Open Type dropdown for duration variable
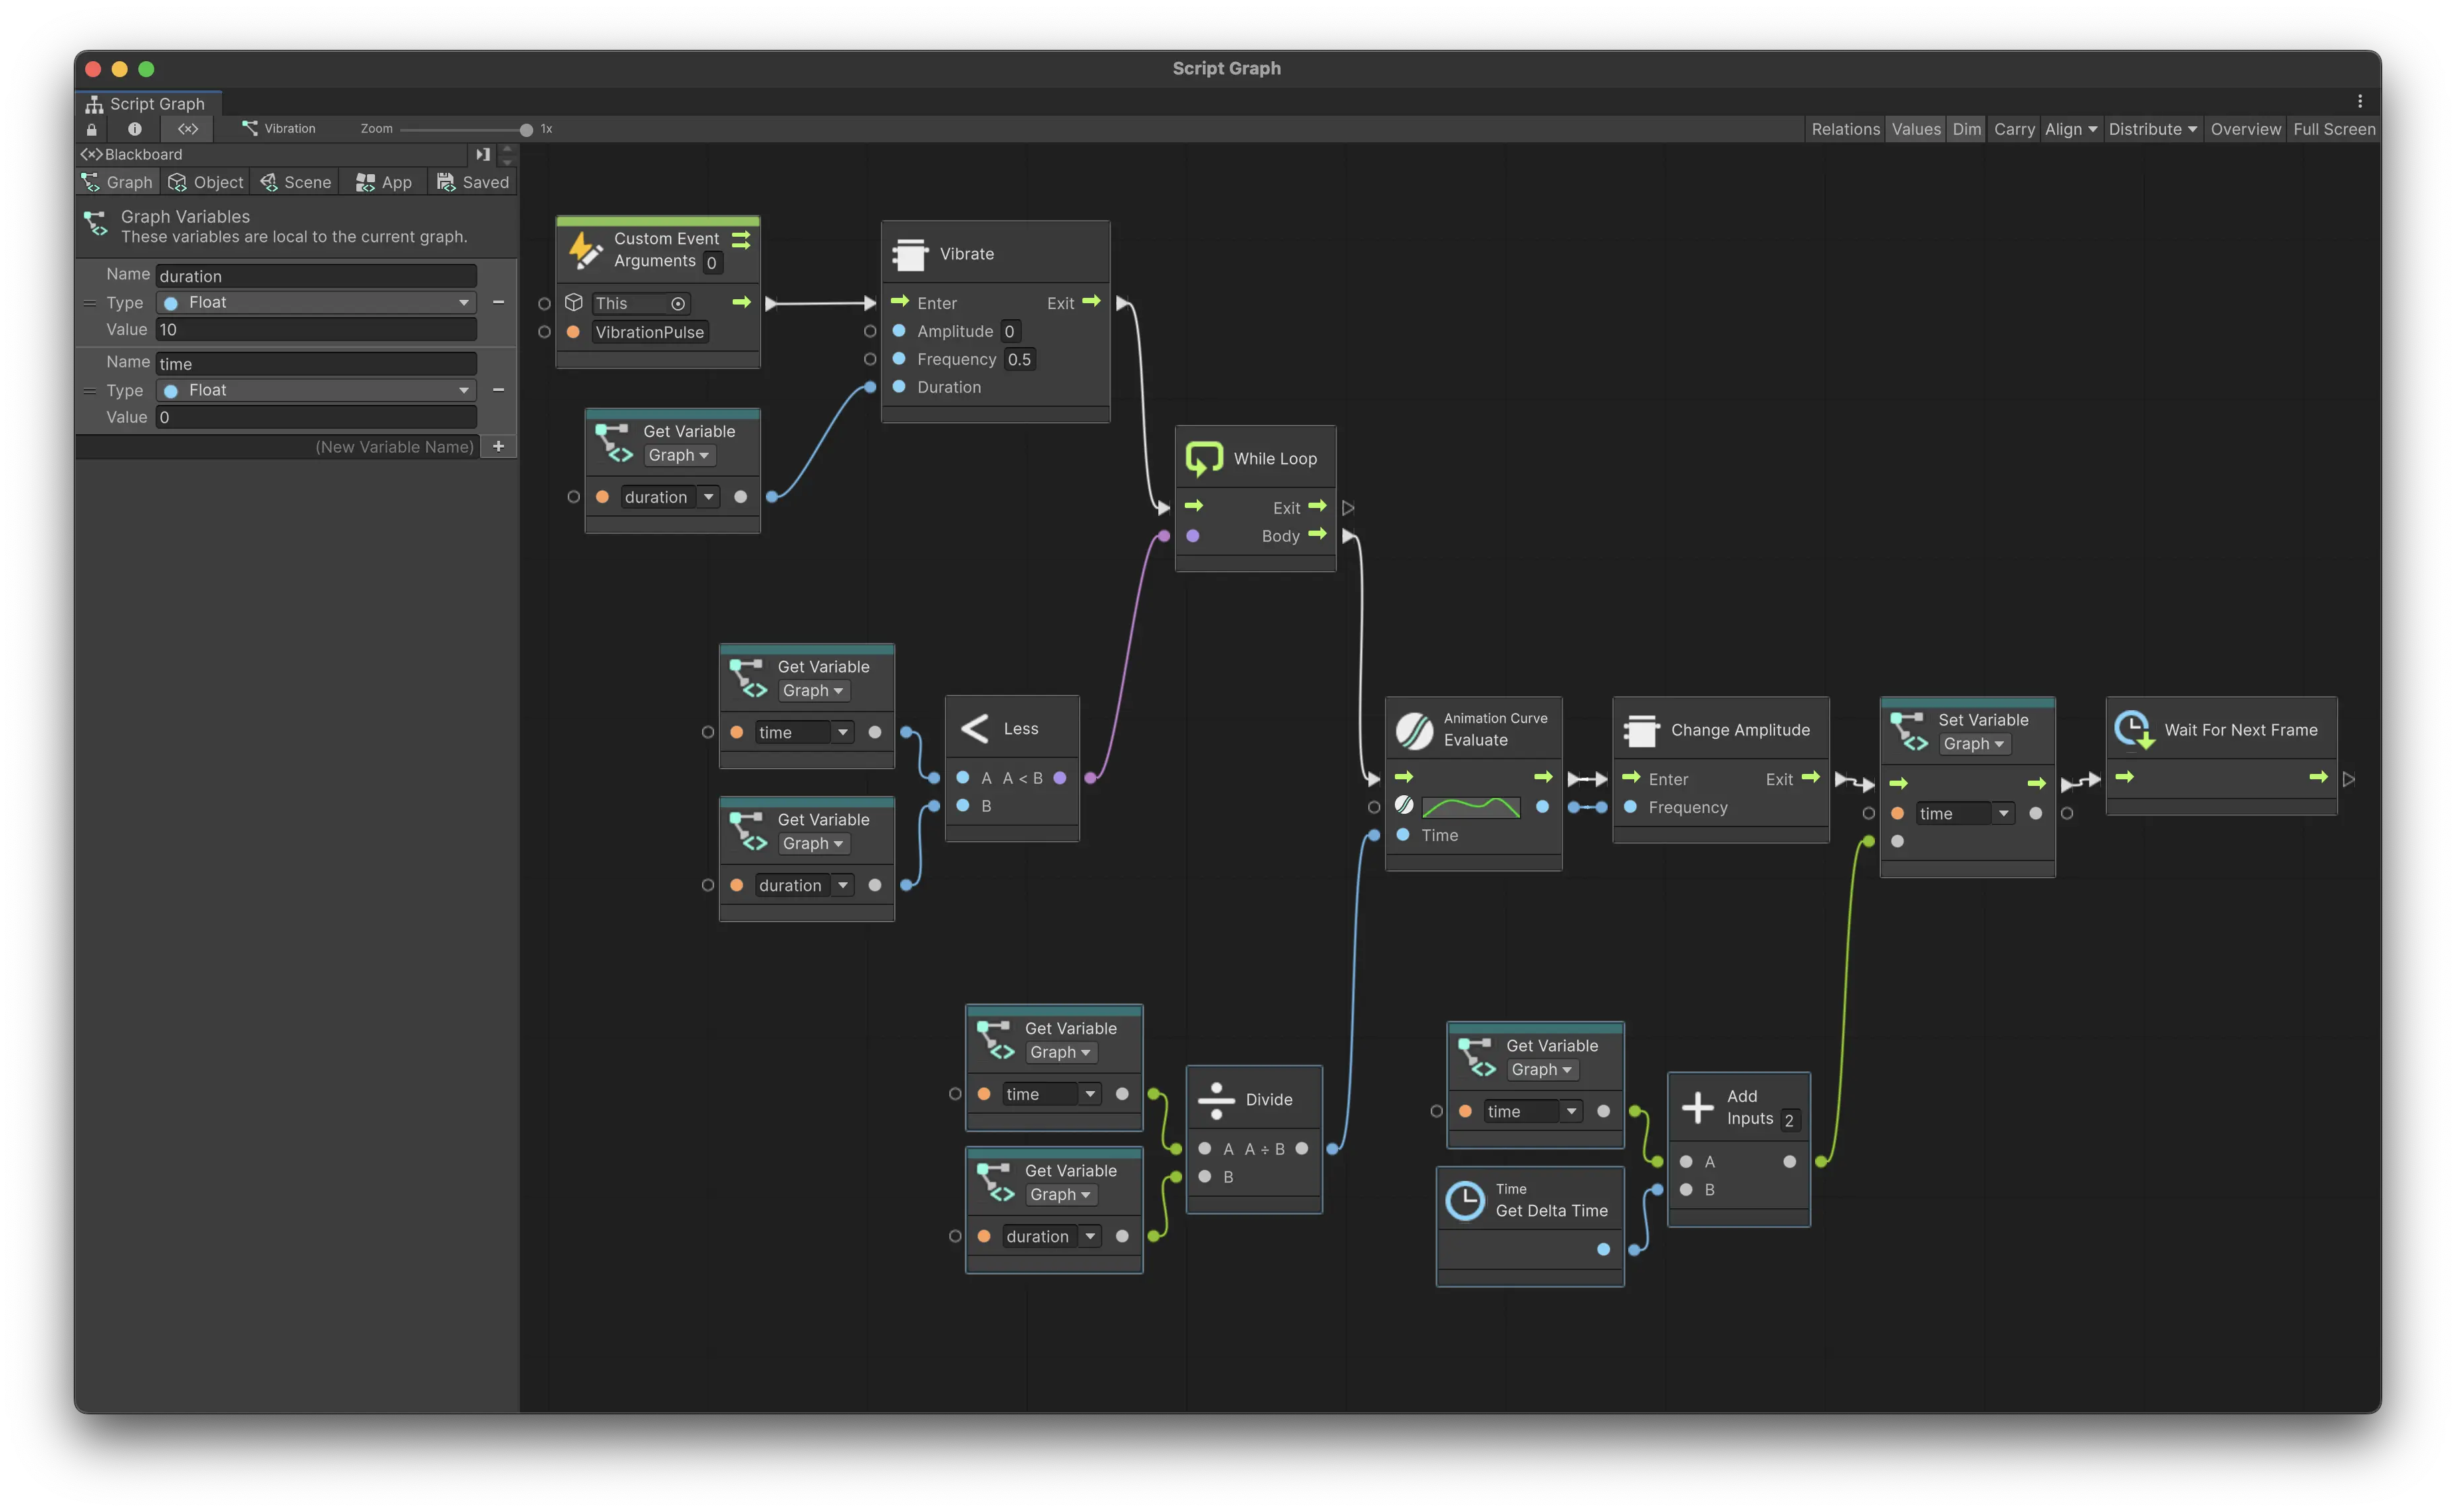This screenshot has height=1512, width=2456. tap(316, 302)
